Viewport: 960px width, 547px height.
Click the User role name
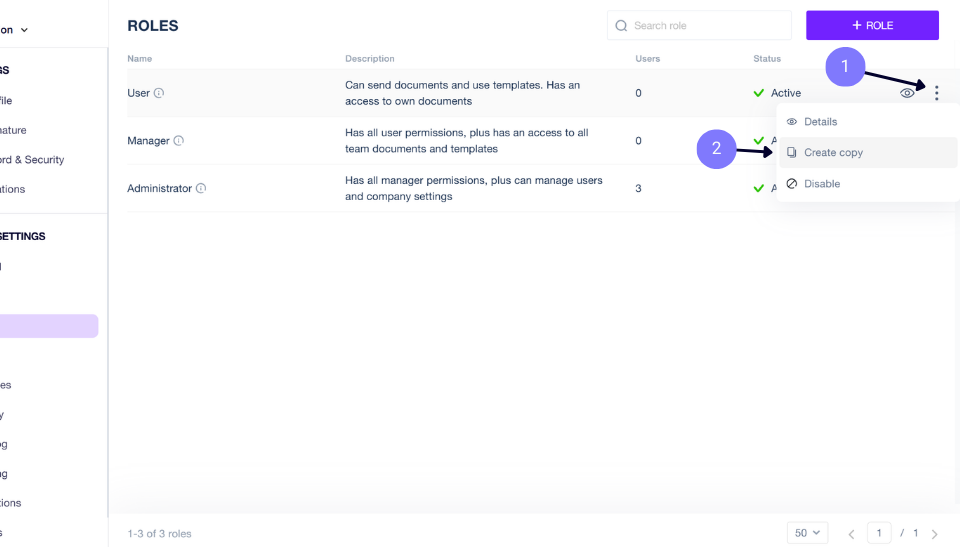pyautogui.click(x=138, y=93)
